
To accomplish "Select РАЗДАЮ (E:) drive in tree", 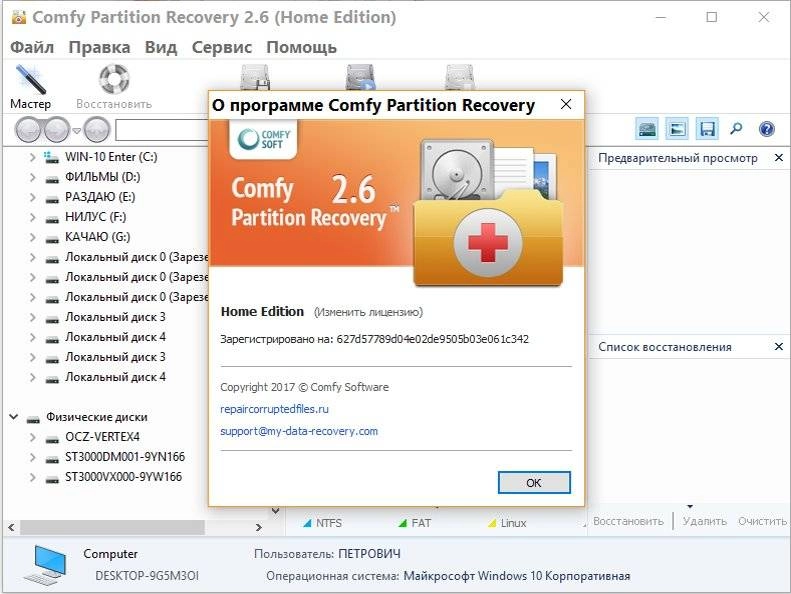I will 100,197.
